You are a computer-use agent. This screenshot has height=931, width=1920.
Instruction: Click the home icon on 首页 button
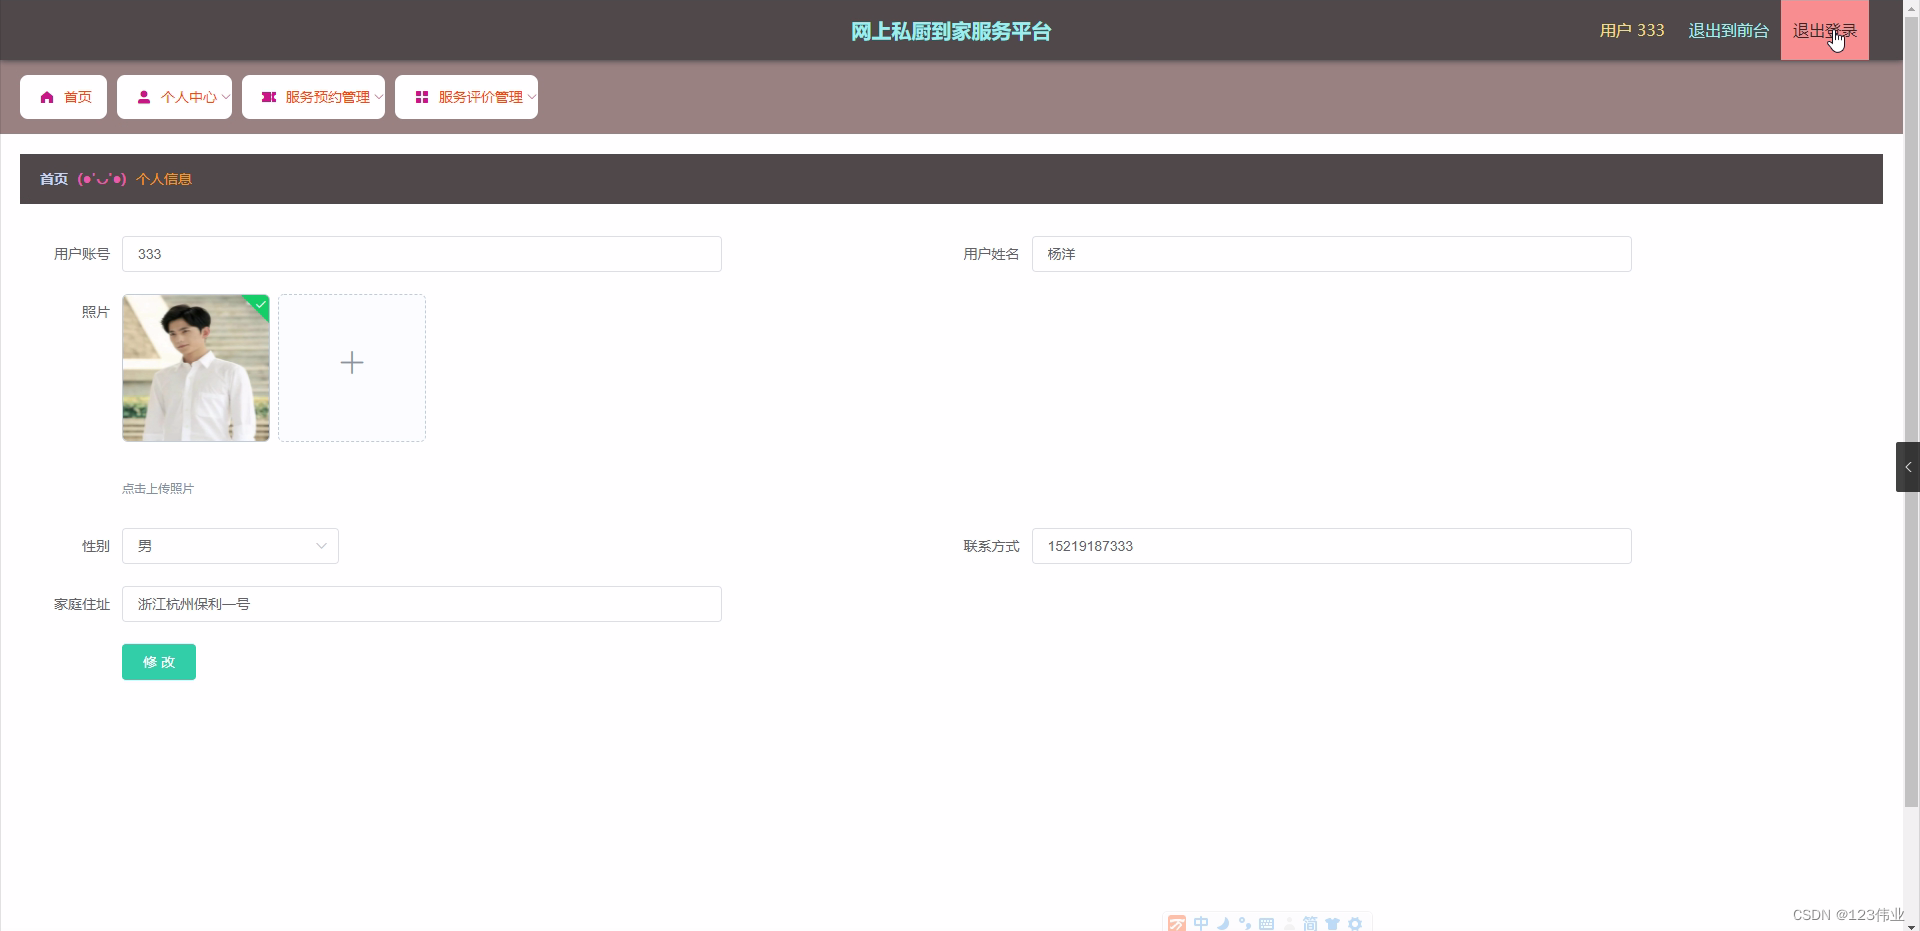[46, 97]
